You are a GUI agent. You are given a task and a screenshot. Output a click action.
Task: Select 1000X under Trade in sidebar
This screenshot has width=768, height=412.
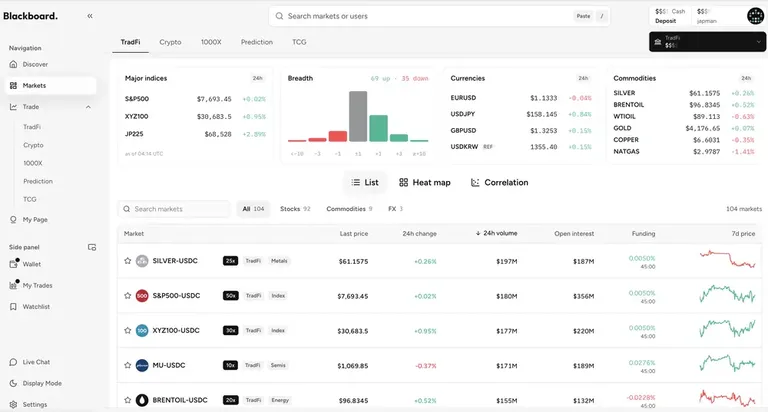33,163
